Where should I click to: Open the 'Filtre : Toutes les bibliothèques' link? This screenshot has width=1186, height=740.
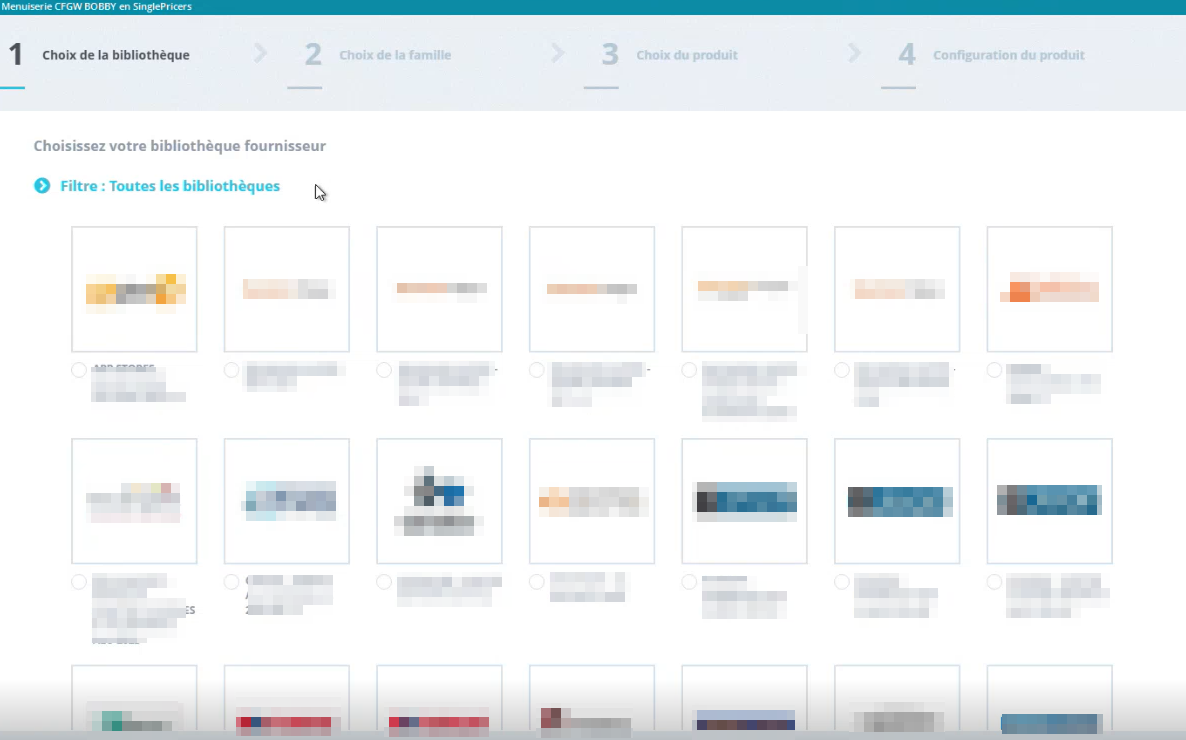point(170,186)
